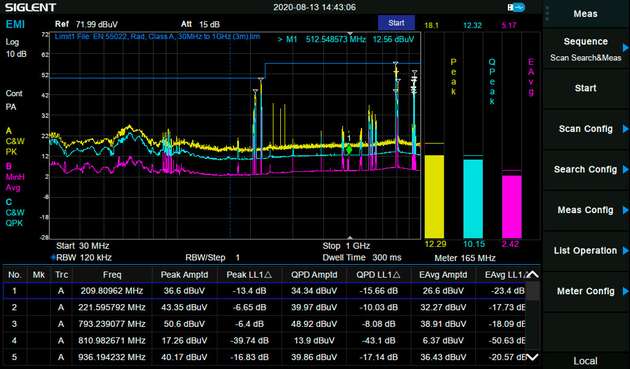630x369 pixels.
Task: Click the Meter 165 MHz label
Action: pos(465,258)
